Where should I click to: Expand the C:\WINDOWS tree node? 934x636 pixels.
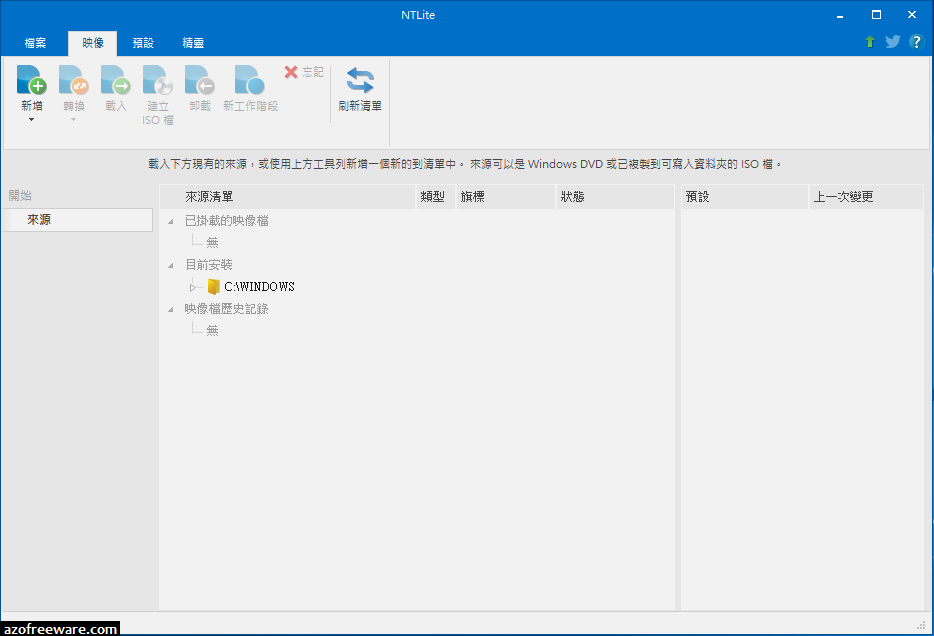pyautogui.click(x=192, y=288)
